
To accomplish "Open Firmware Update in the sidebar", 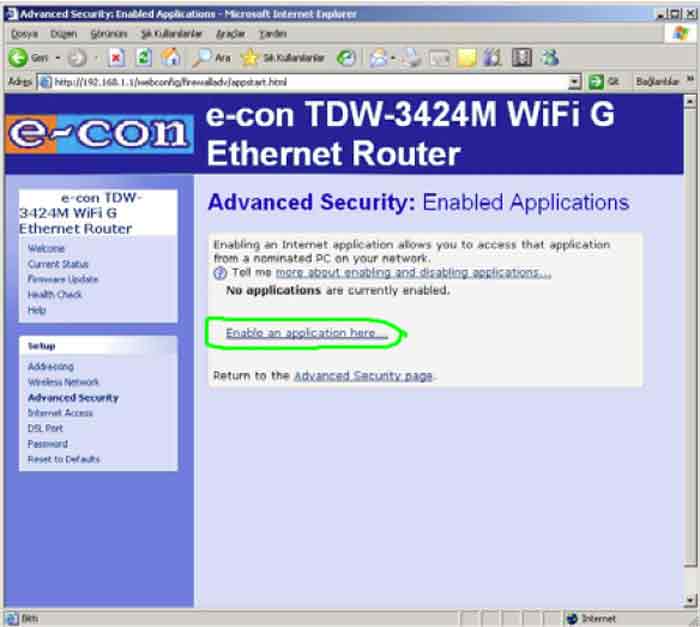I will coord(63,280).
